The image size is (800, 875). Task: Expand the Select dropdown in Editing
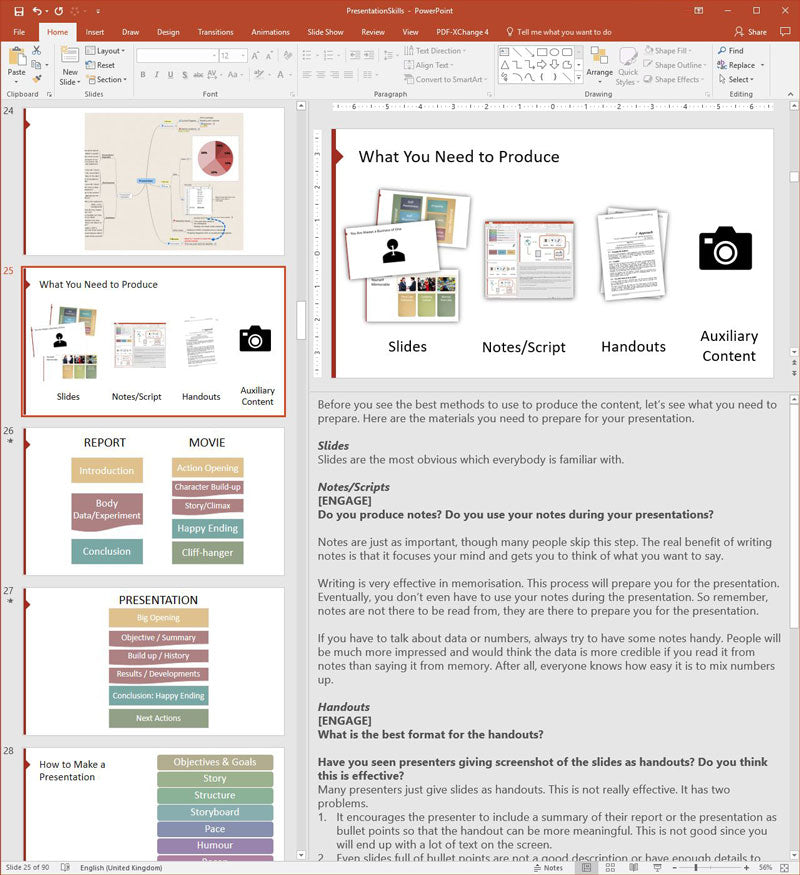click(x=736, y=79)
